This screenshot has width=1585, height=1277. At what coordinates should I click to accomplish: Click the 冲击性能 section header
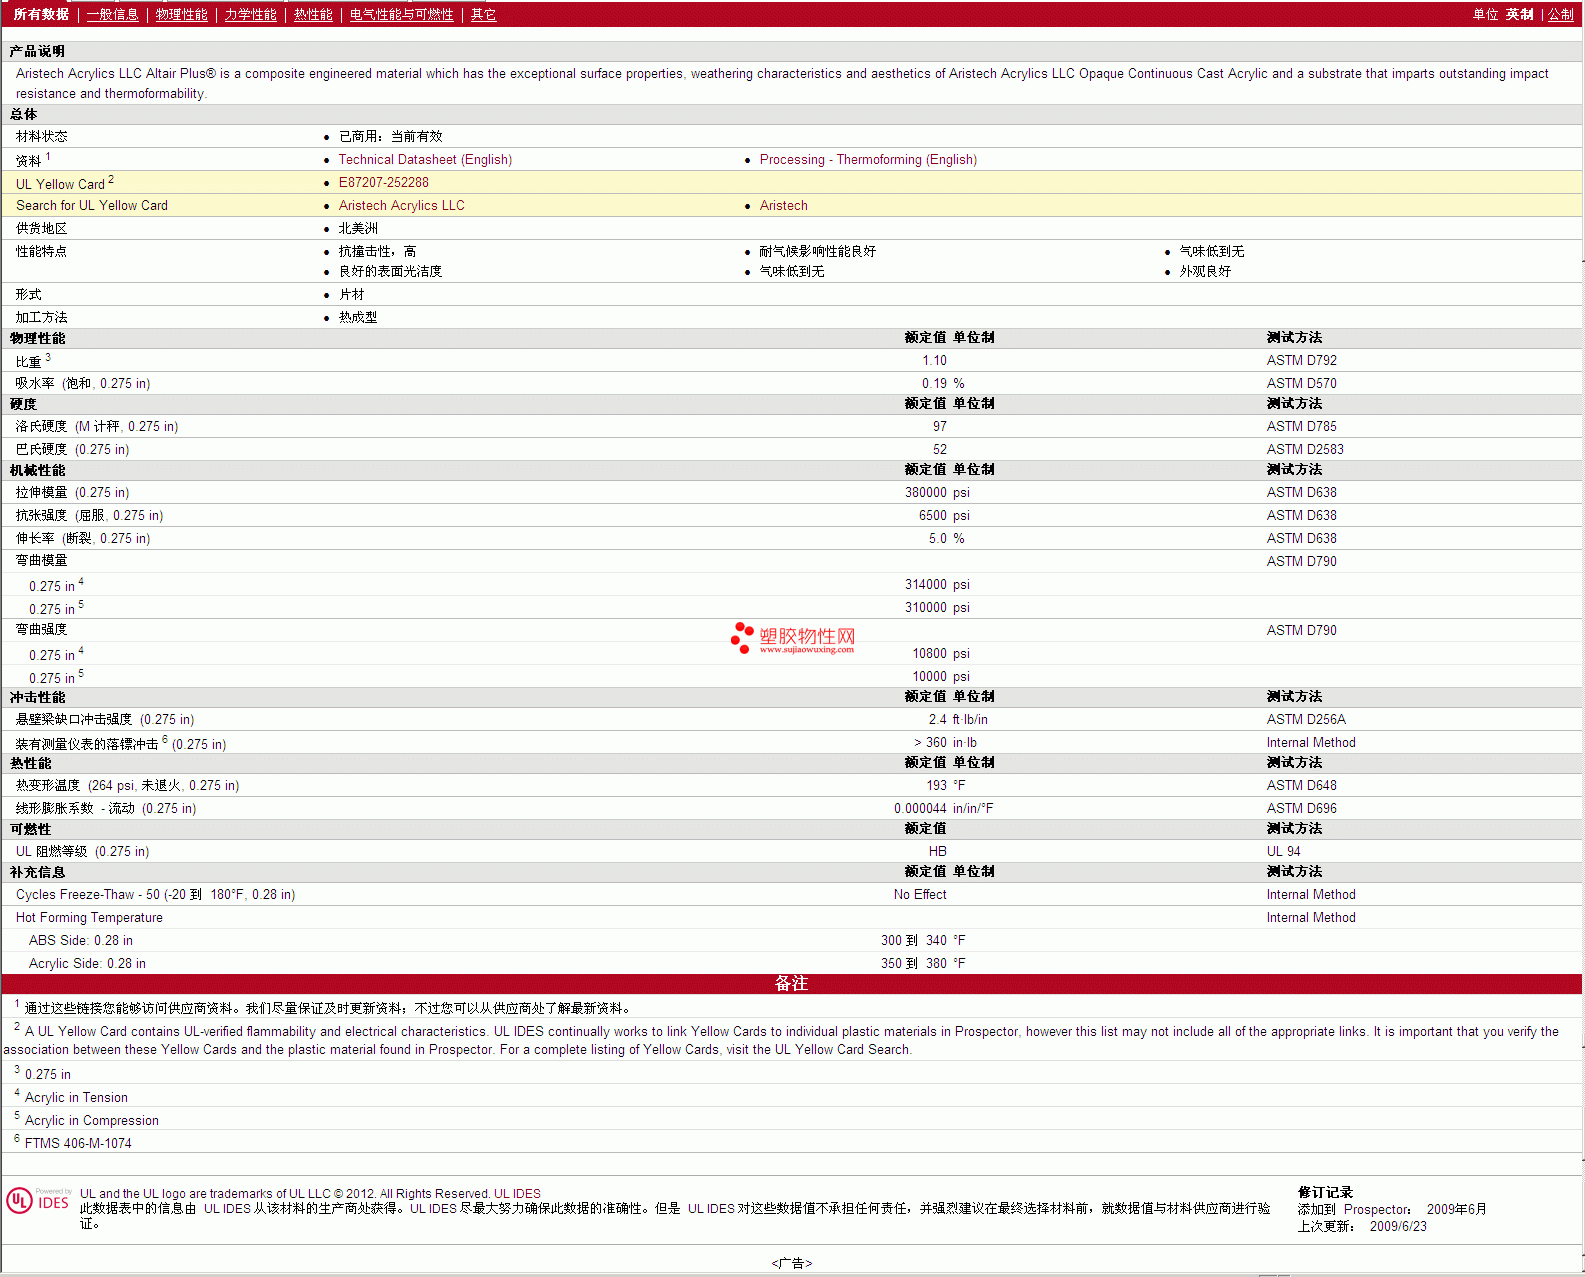[37, 697]
